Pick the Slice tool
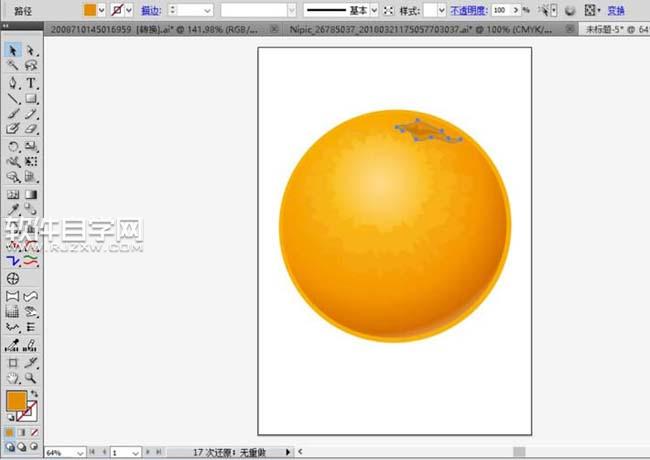 coord(31,363)
